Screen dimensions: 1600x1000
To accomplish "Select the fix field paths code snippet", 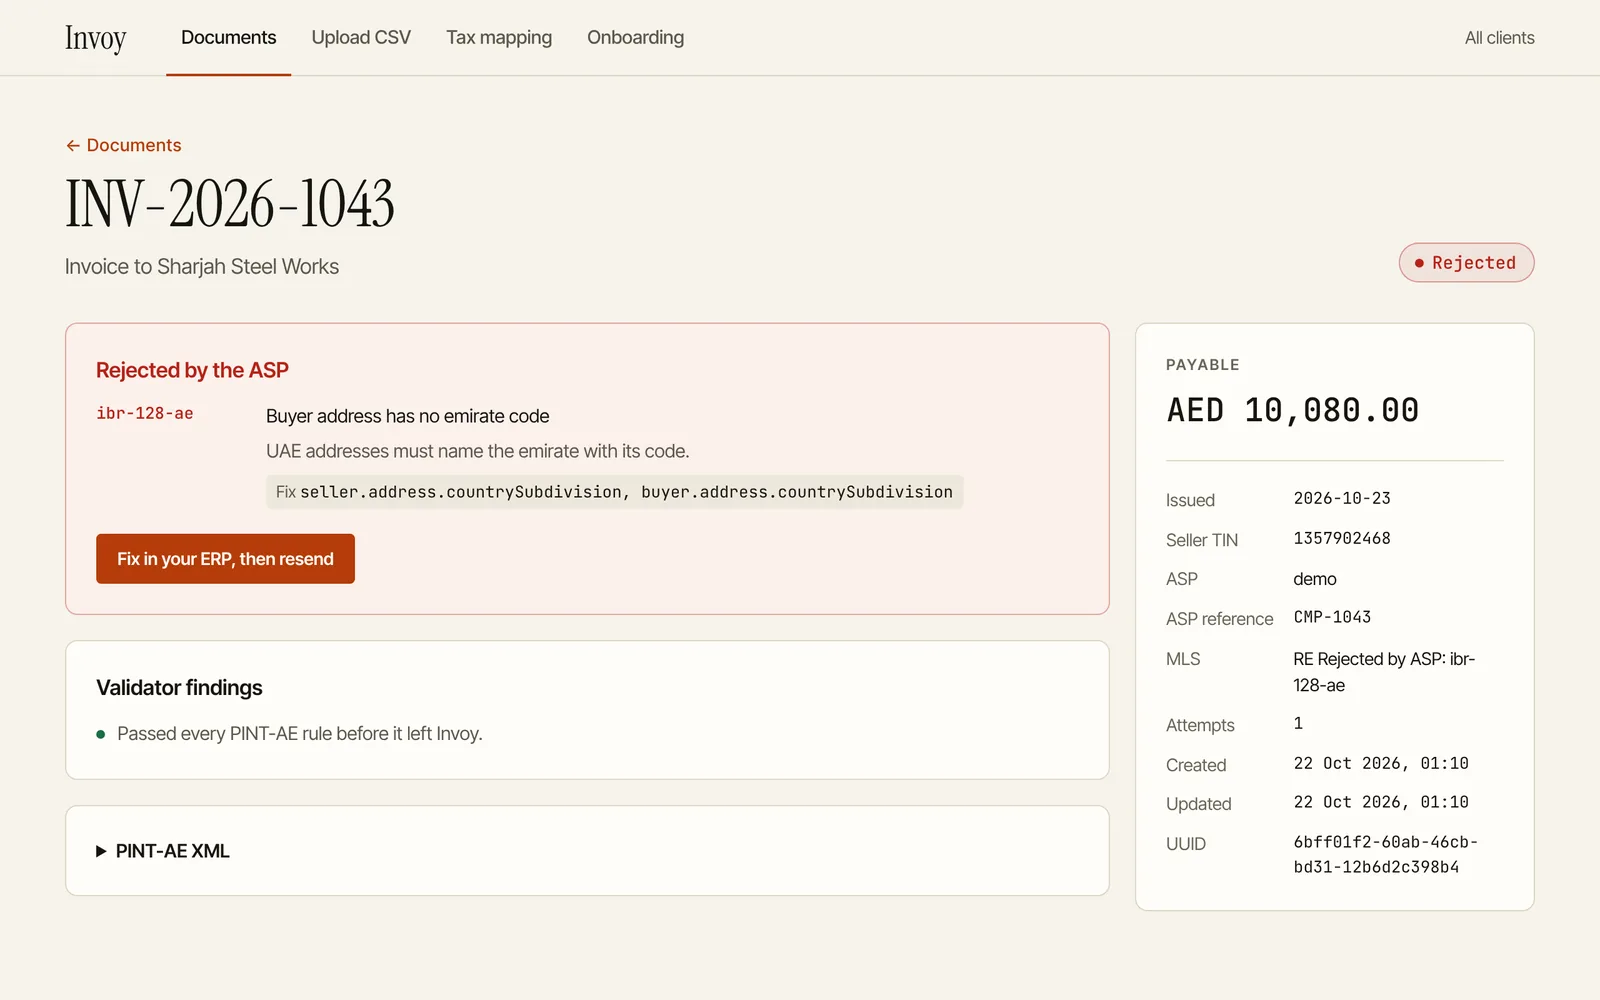I will 614,492.
